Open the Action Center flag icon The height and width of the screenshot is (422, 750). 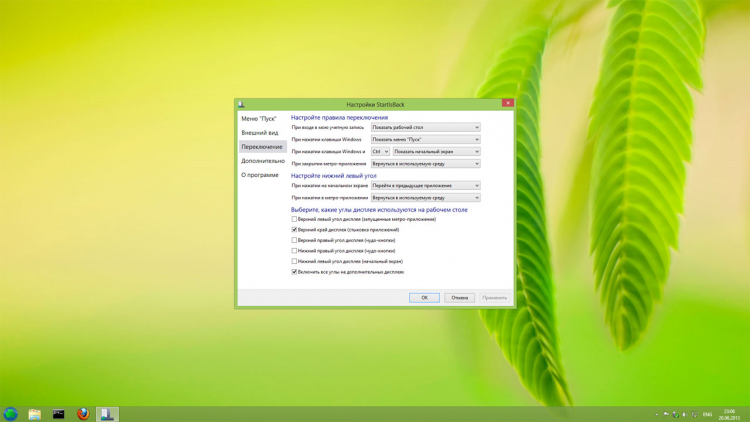tap(666, 415)
